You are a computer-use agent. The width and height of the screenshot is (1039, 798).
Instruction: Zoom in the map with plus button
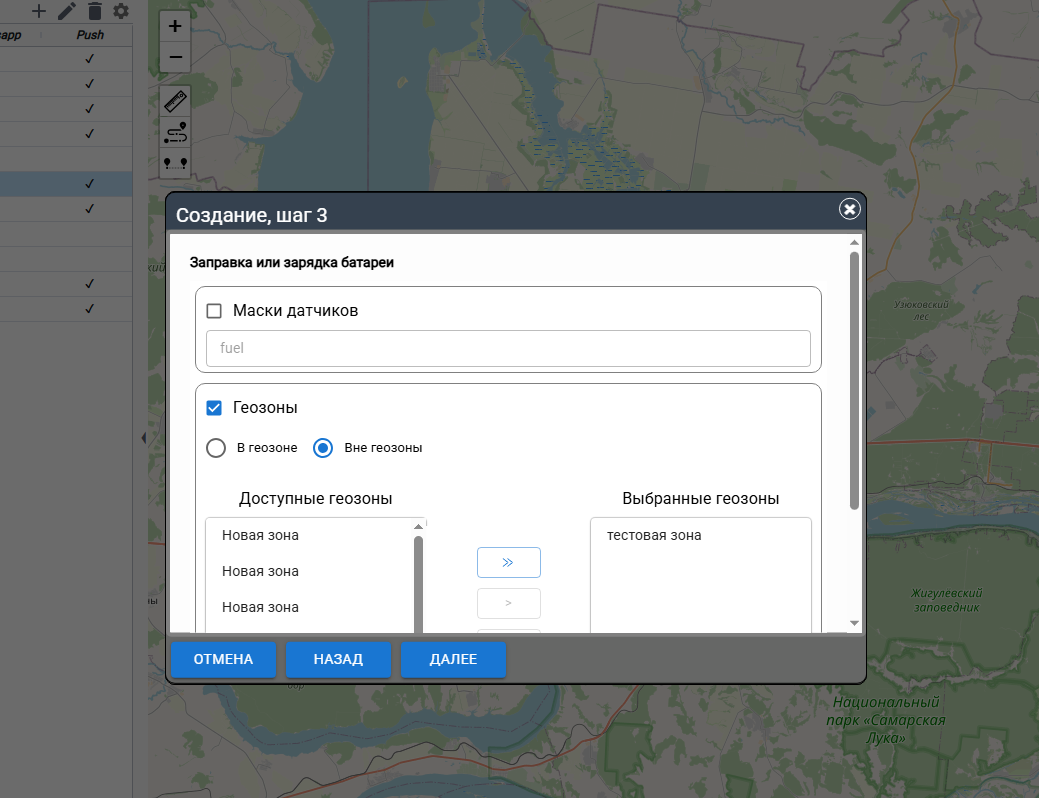(175, 27)
